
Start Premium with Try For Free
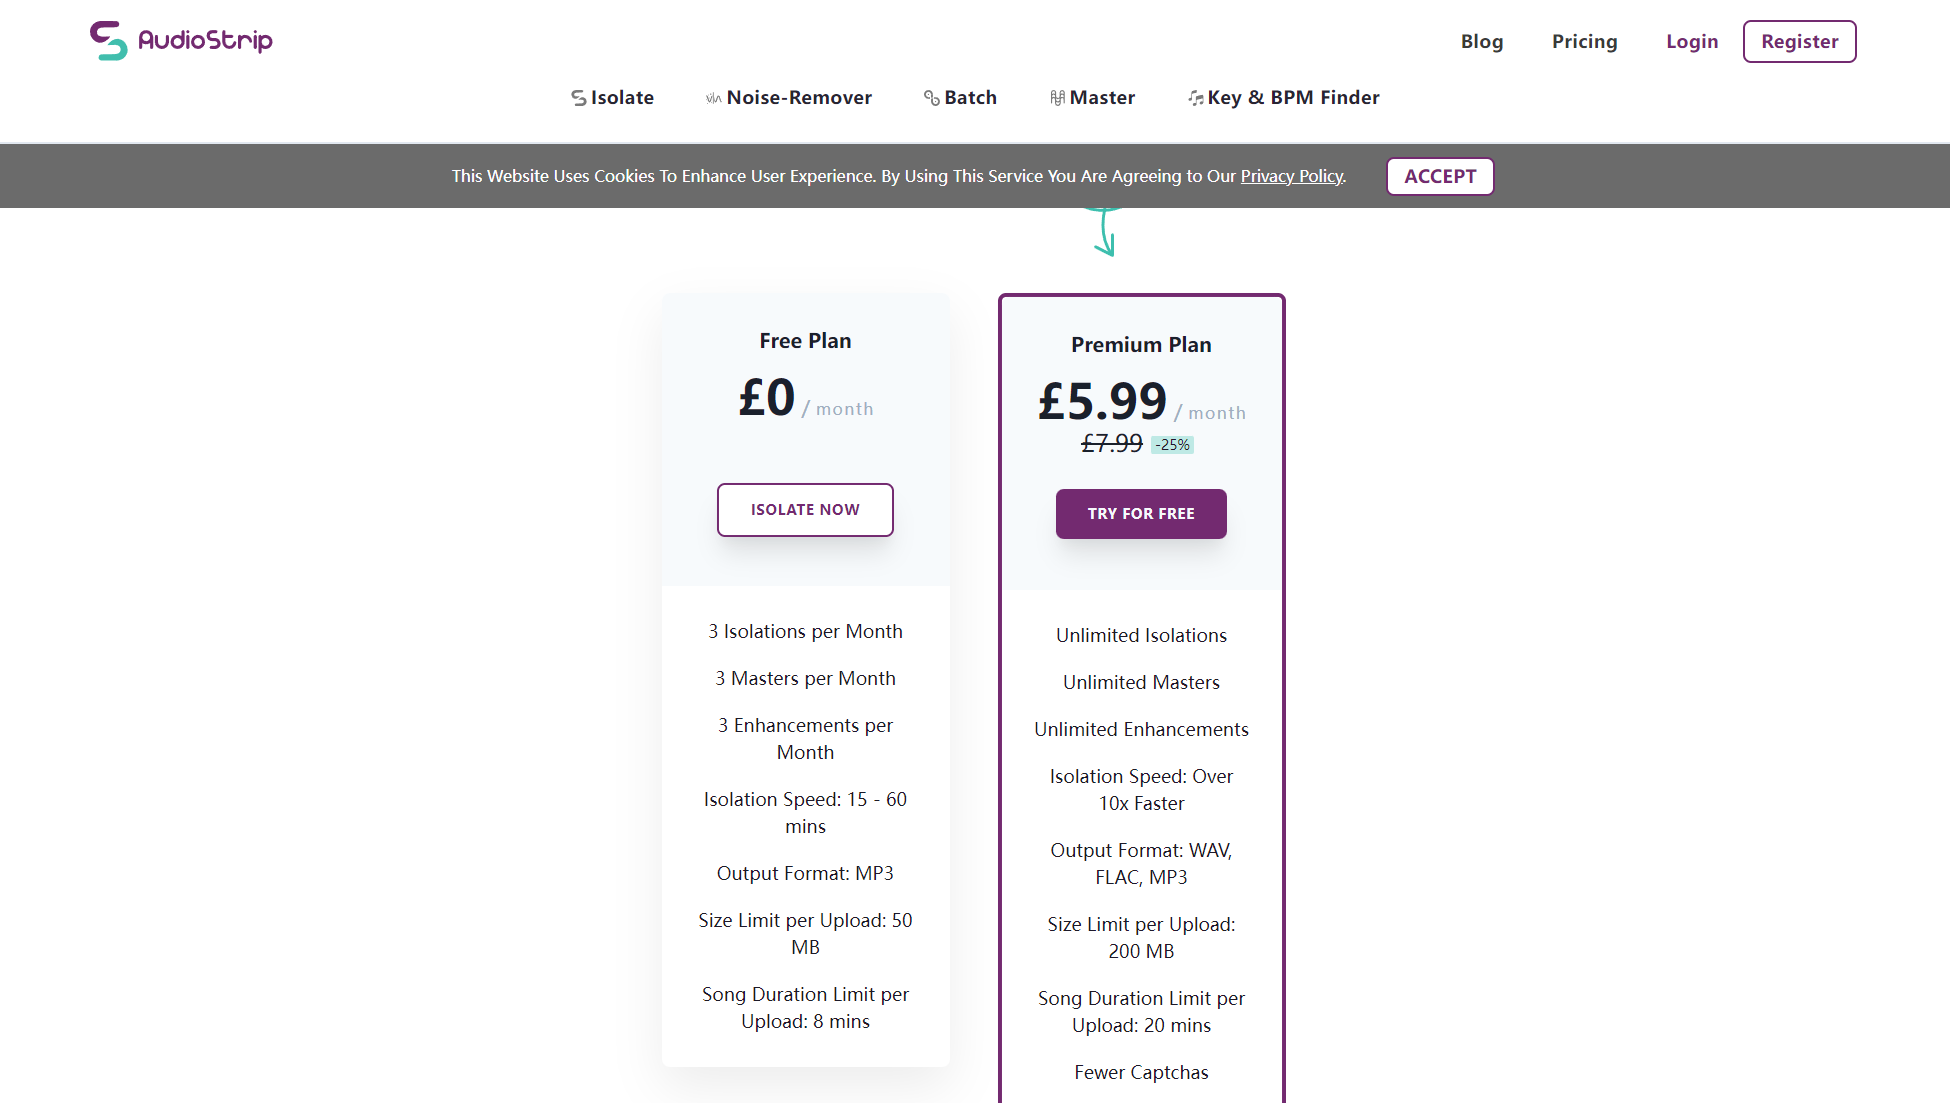1141,514
